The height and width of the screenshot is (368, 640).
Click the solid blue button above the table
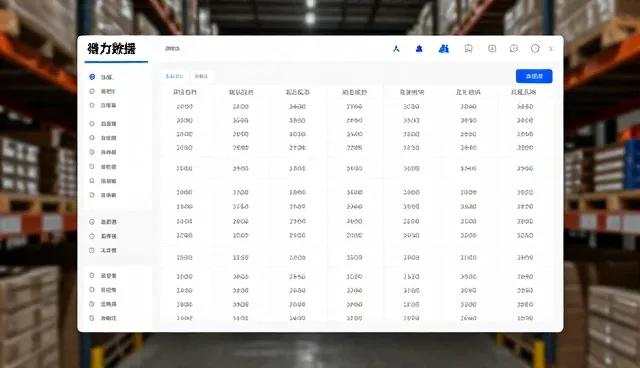coord(534,76)
